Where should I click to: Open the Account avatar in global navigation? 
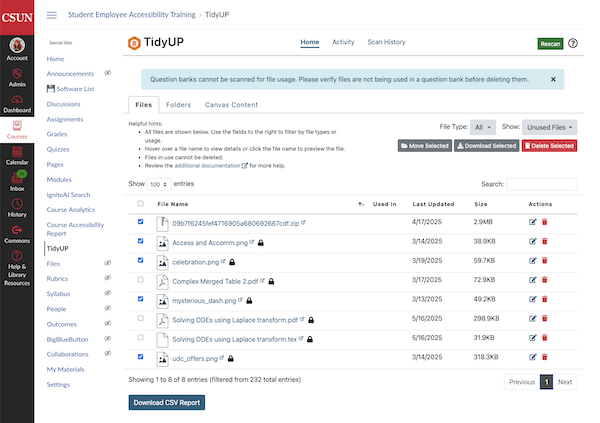pos(17,45)
